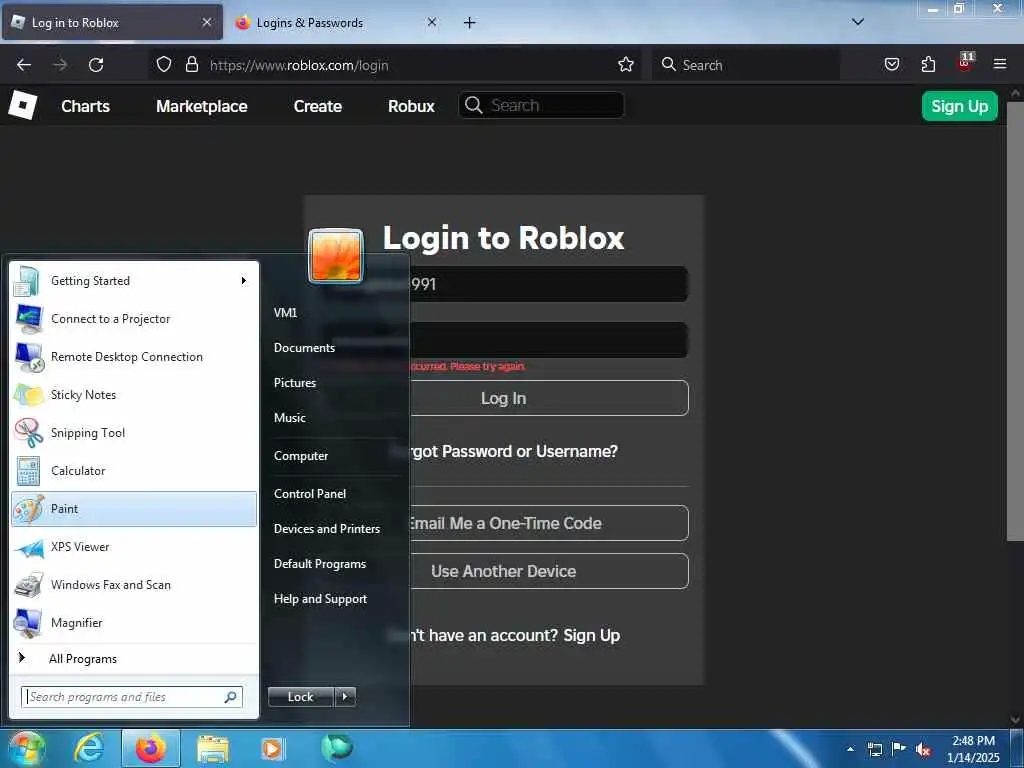The image size is (1024, 768).
Task: Open shutdown options arrow beside Lock
Action: 345,697
